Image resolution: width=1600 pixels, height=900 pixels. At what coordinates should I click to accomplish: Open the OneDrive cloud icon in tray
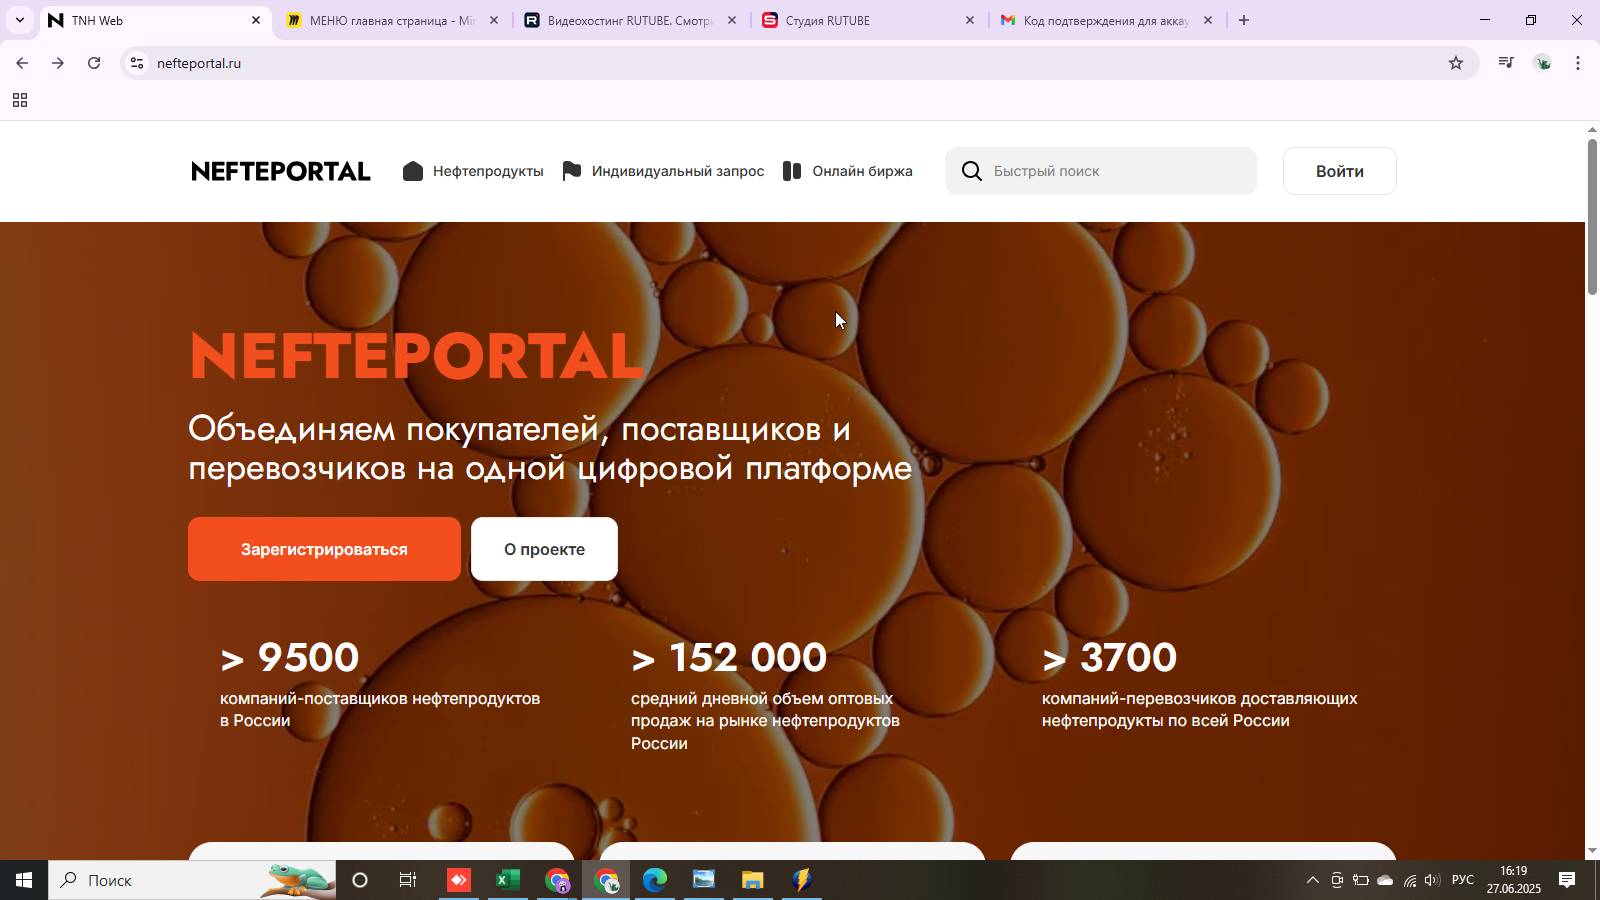[1385, 880]
